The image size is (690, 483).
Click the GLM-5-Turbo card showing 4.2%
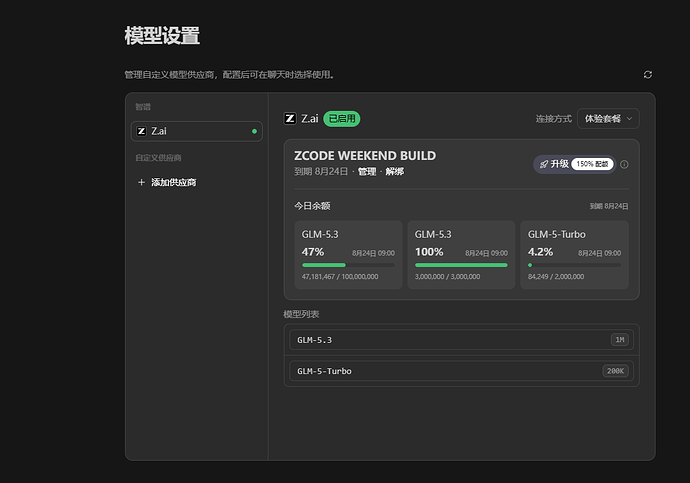574,255
